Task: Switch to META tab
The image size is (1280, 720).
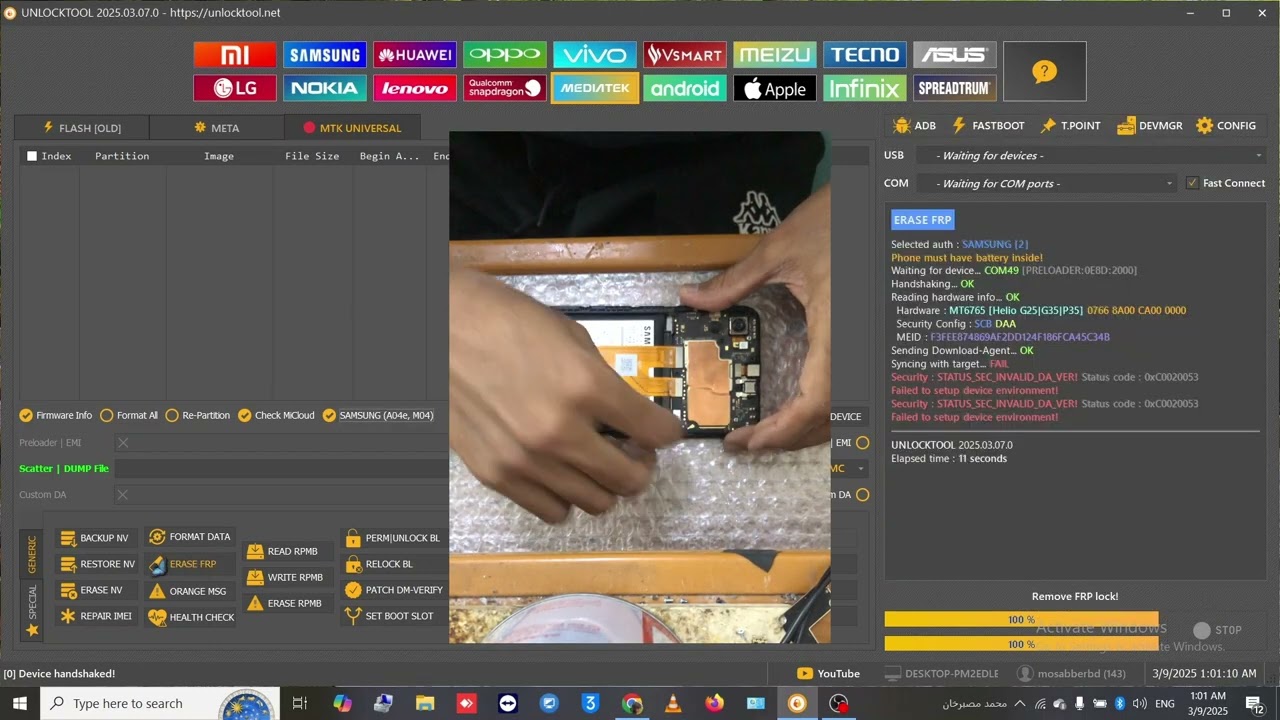Action: click(217, 128)
